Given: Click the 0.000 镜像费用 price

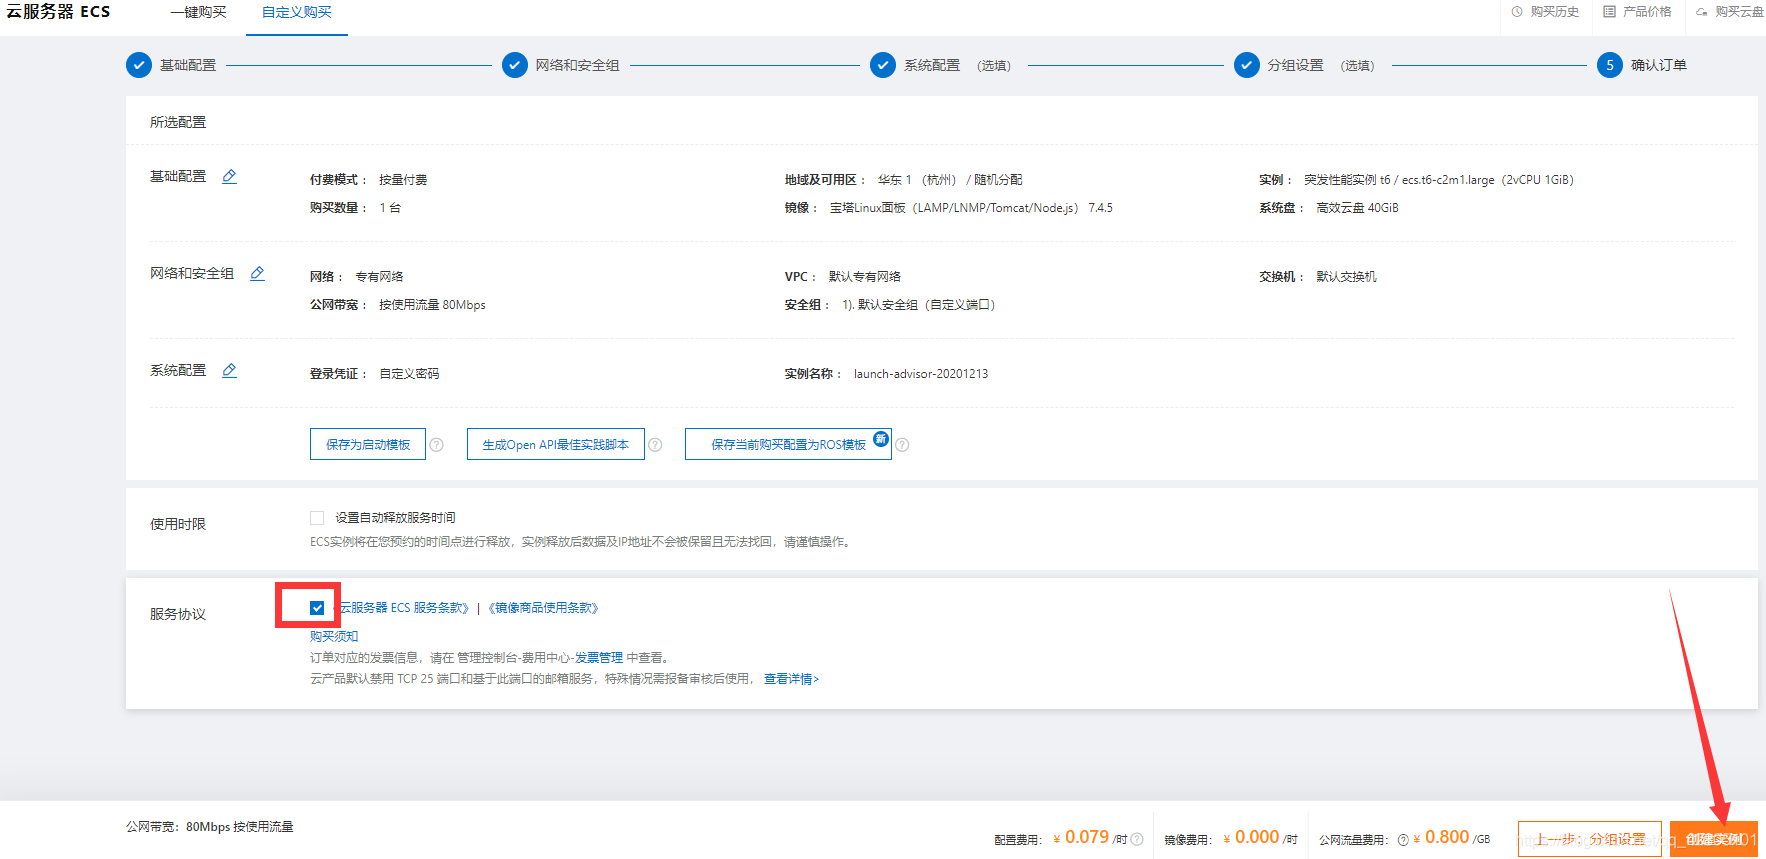Looking at the screenshot, I should [1257, 837].
